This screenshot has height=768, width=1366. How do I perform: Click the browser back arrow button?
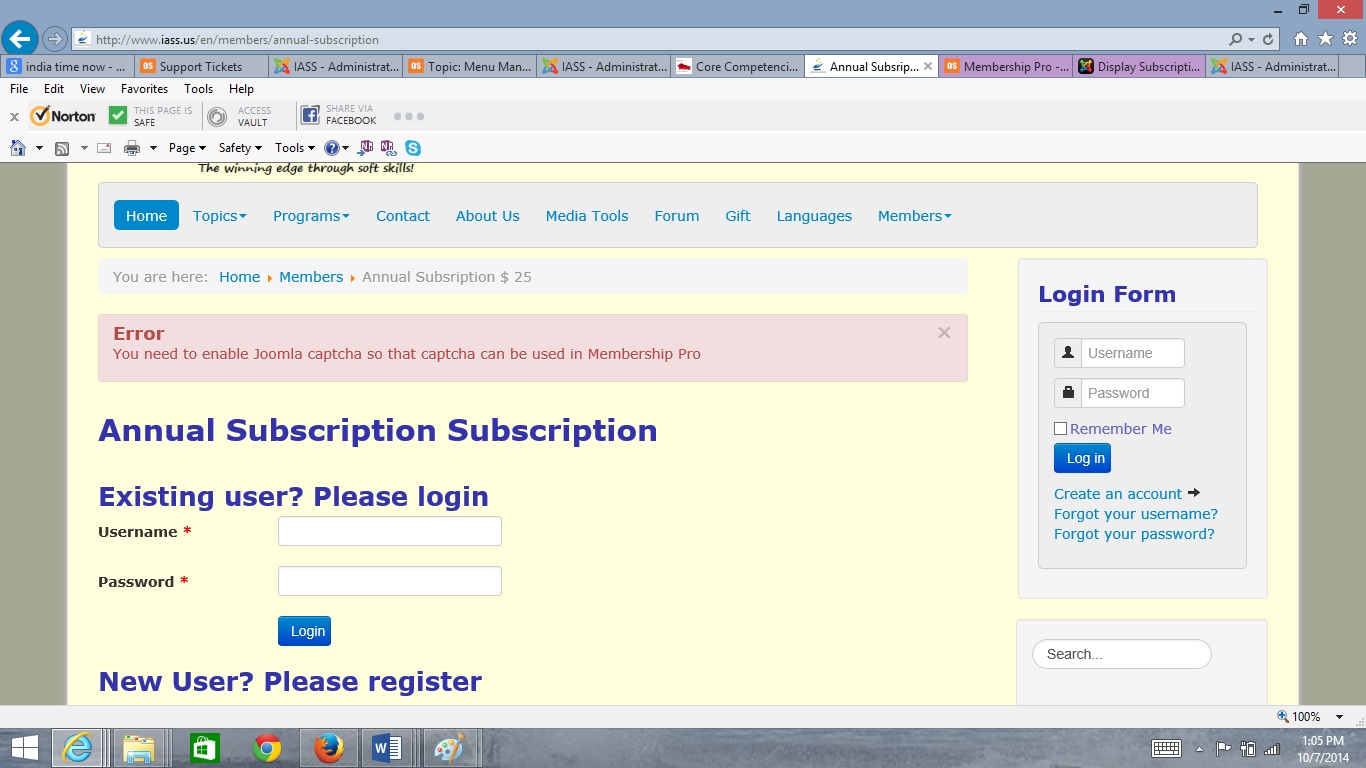pos(19,39)
